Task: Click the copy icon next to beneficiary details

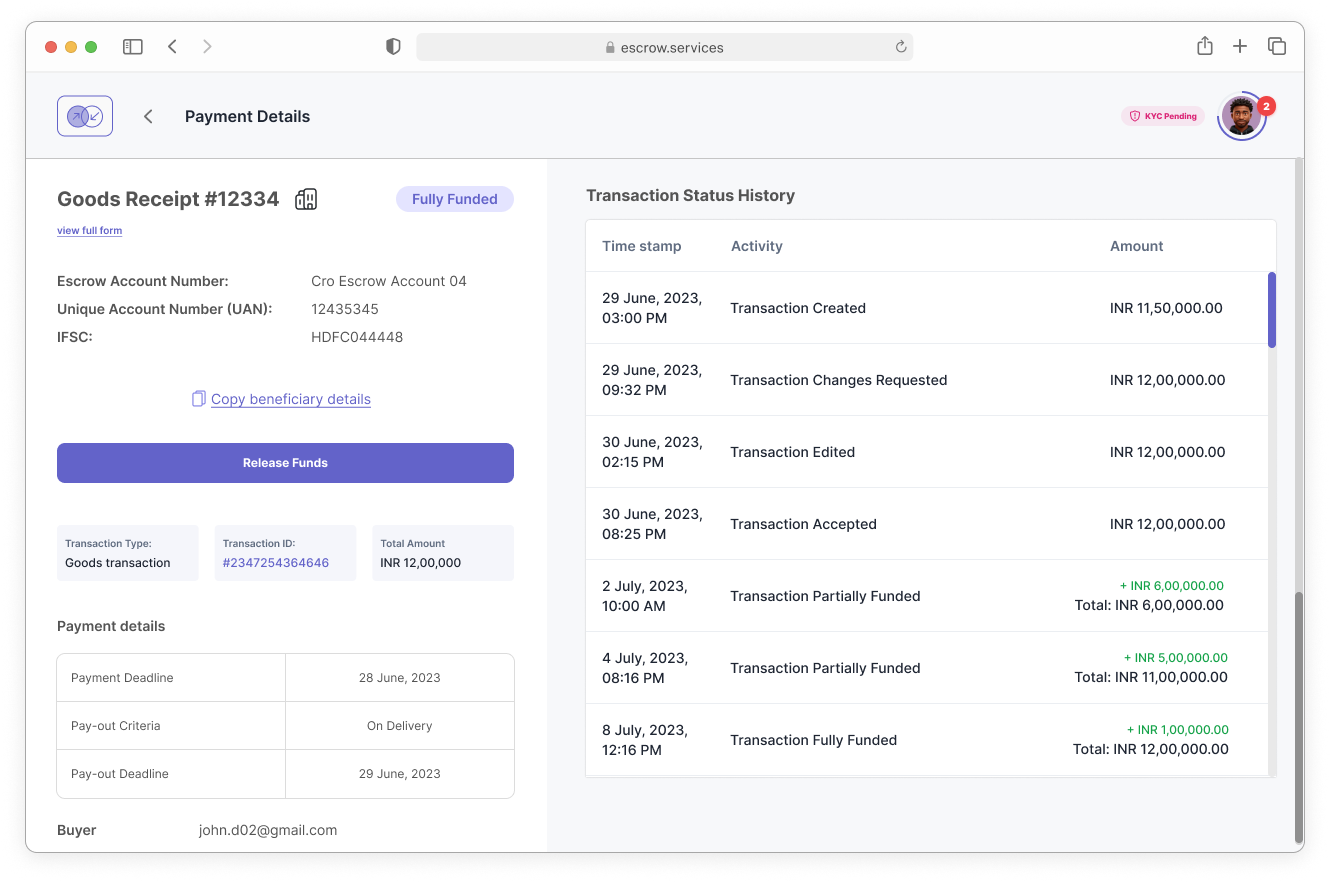Action: [x=198, y=399]
